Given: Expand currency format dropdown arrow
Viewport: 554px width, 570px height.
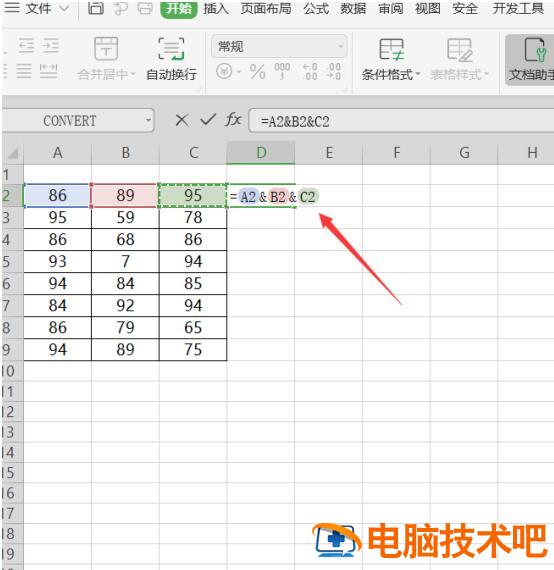Looking at the screenshot, I should tap(239, 72).
